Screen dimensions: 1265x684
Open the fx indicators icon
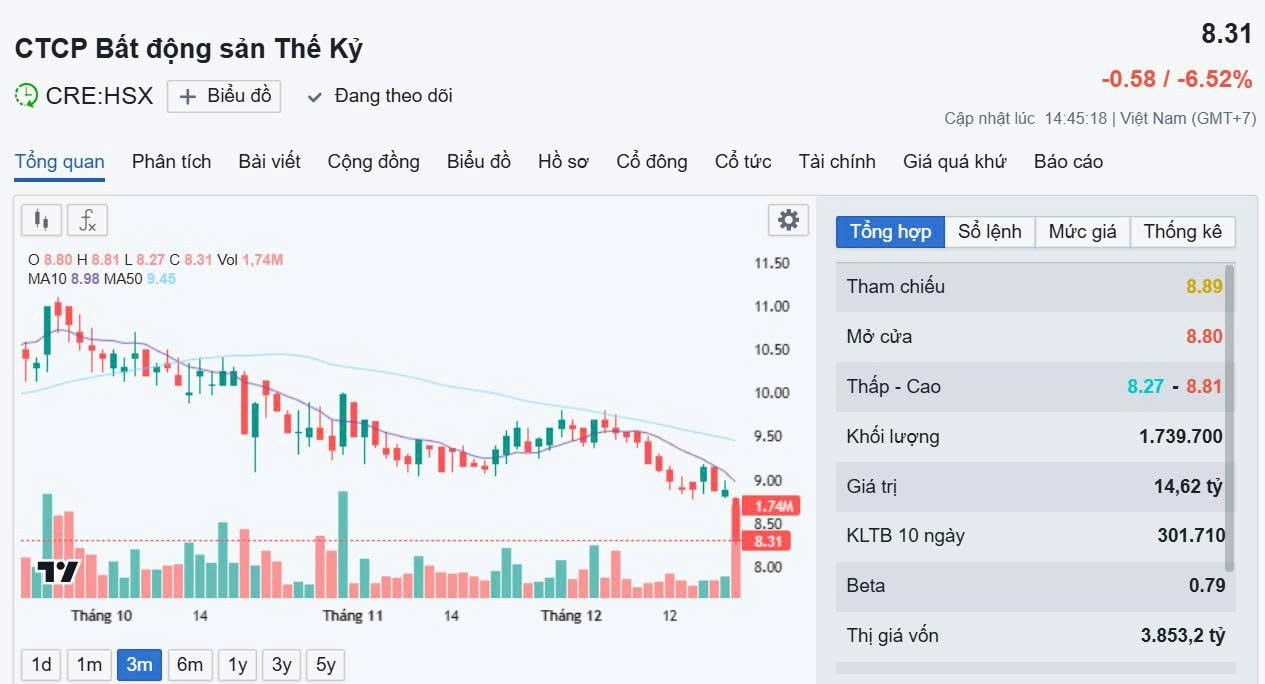tap(89, 220)
